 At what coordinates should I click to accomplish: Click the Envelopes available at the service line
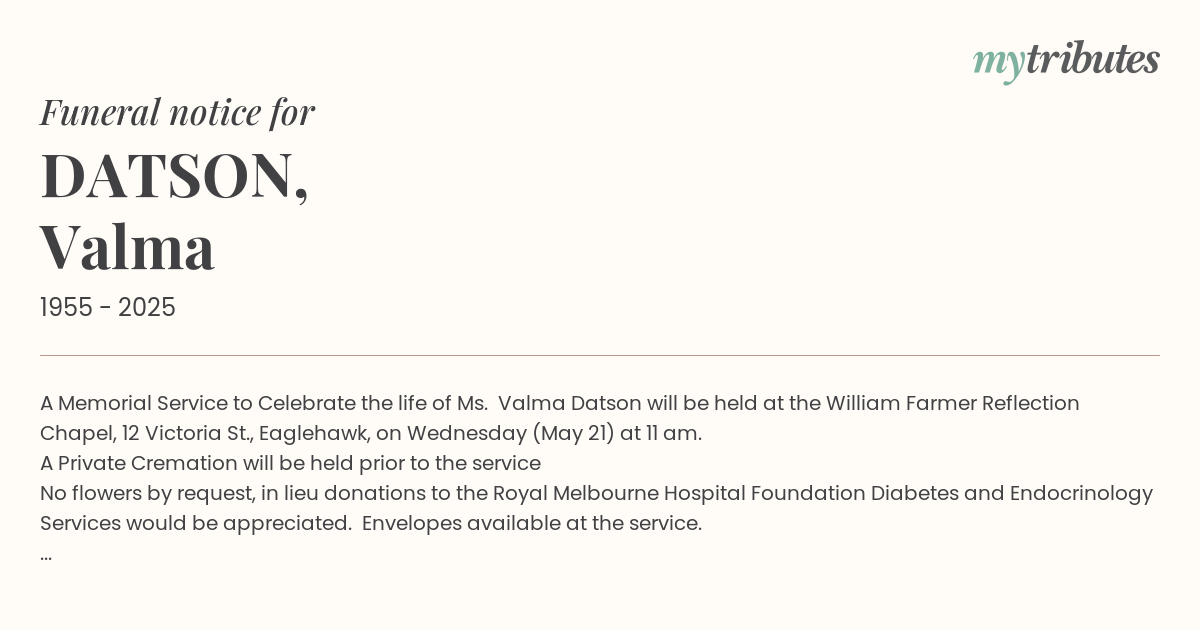pyautogui.click(x=532, y=524)
